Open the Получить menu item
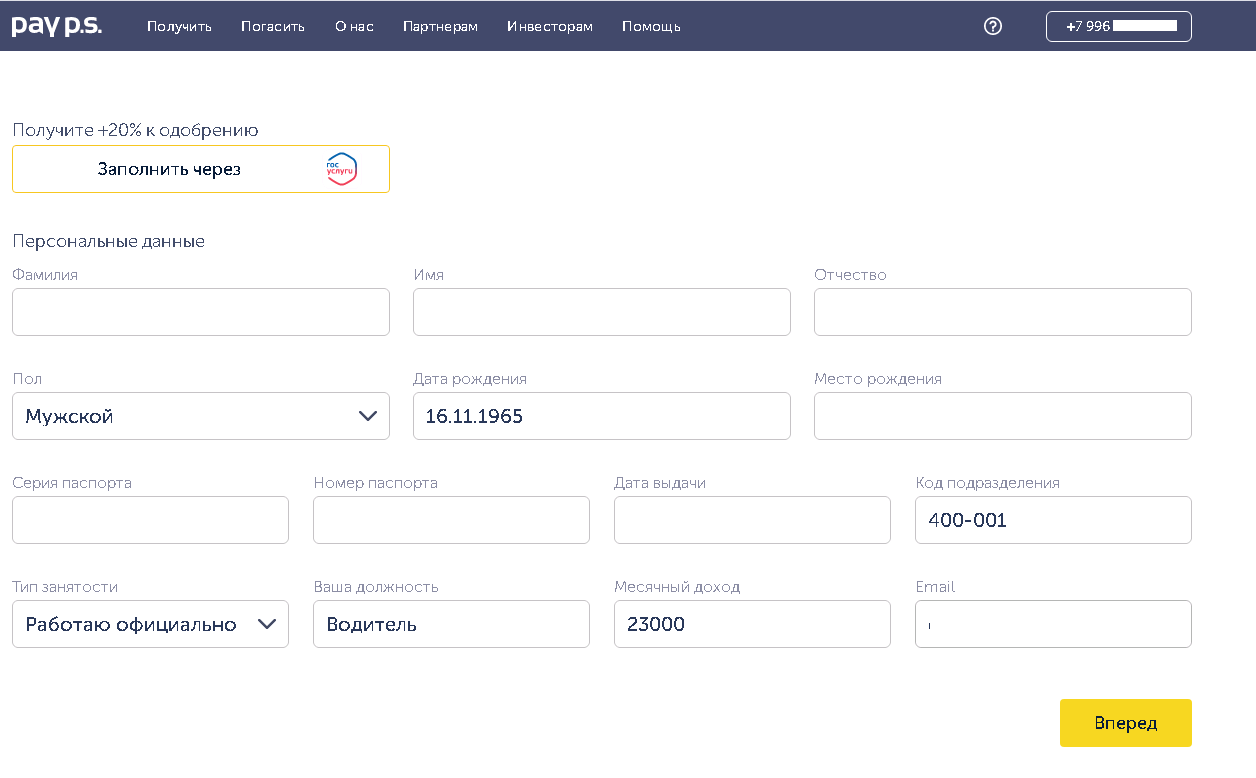Viewport: 1256px width, 778px height. (x=179, y=26)
